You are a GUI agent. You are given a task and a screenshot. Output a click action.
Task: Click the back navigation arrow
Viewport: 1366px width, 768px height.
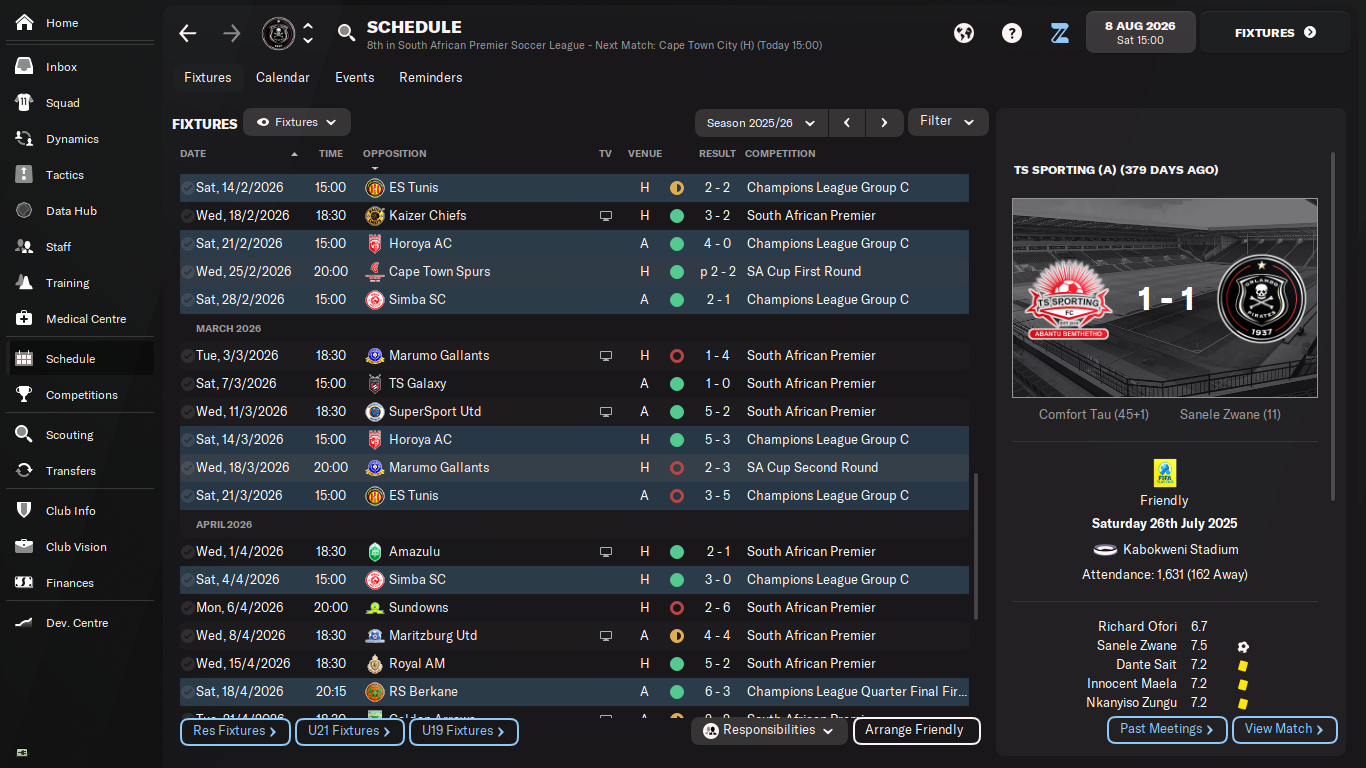pos(188,33)
